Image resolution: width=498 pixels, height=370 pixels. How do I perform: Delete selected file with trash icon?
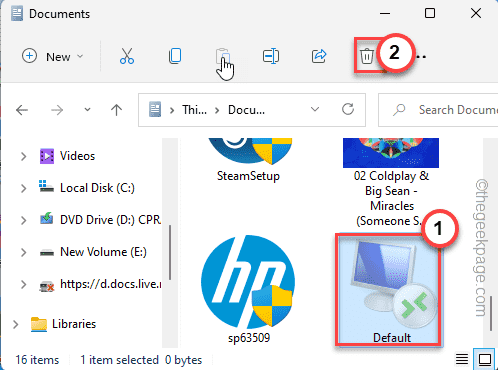point(367,56)
